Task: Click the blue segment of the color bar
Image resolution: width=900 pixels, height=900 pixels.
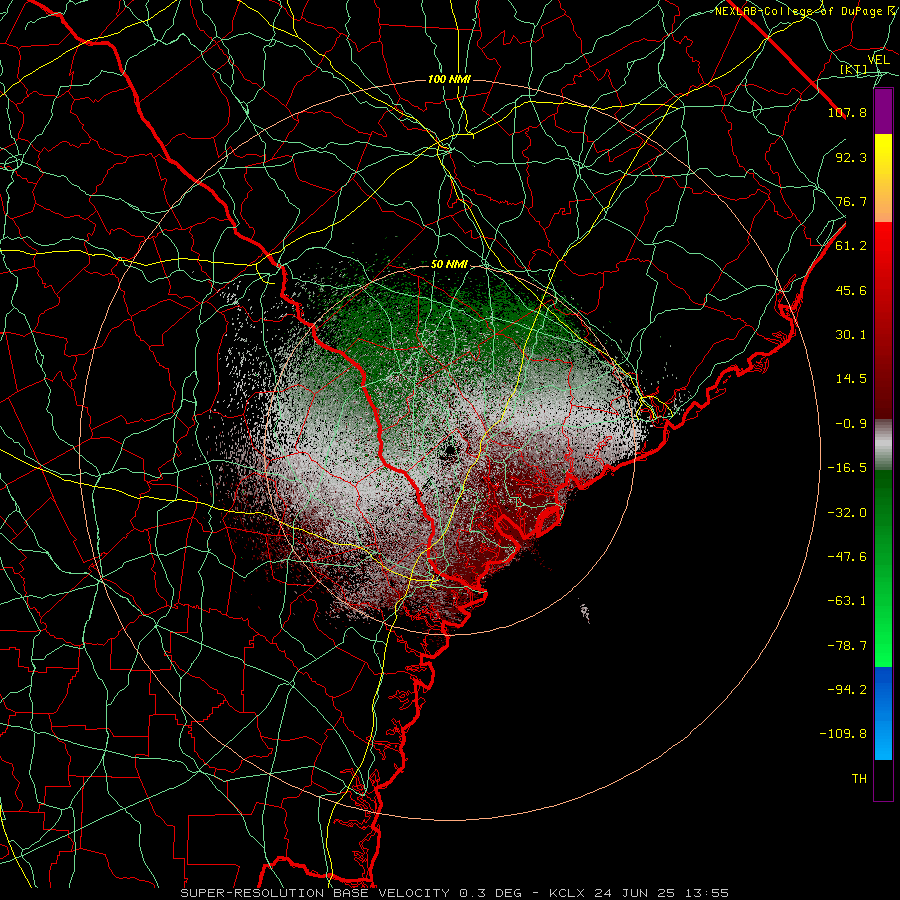Action: tap(883, 713)
